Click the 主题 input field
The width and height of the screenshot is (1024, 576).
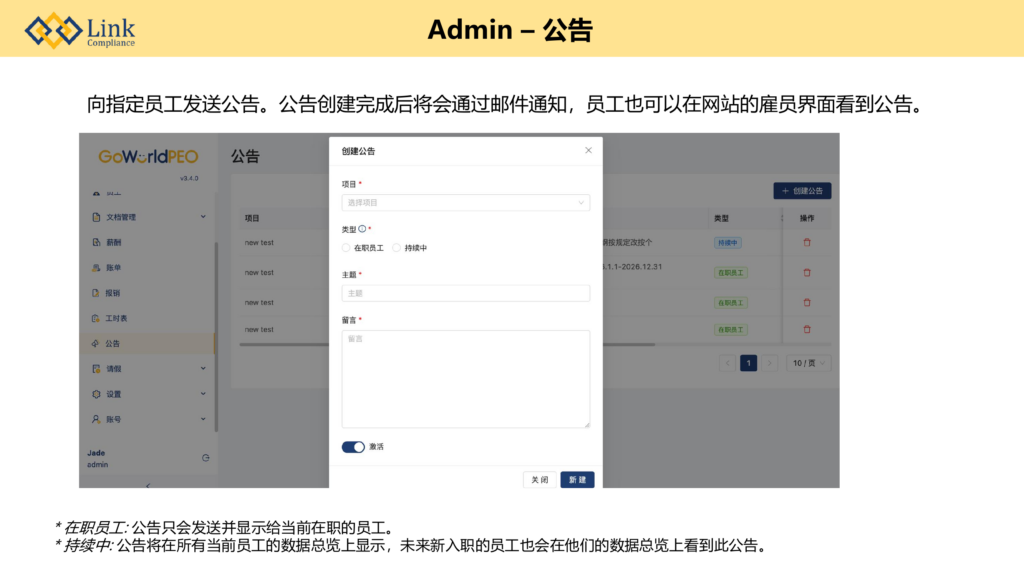point(465,293)
